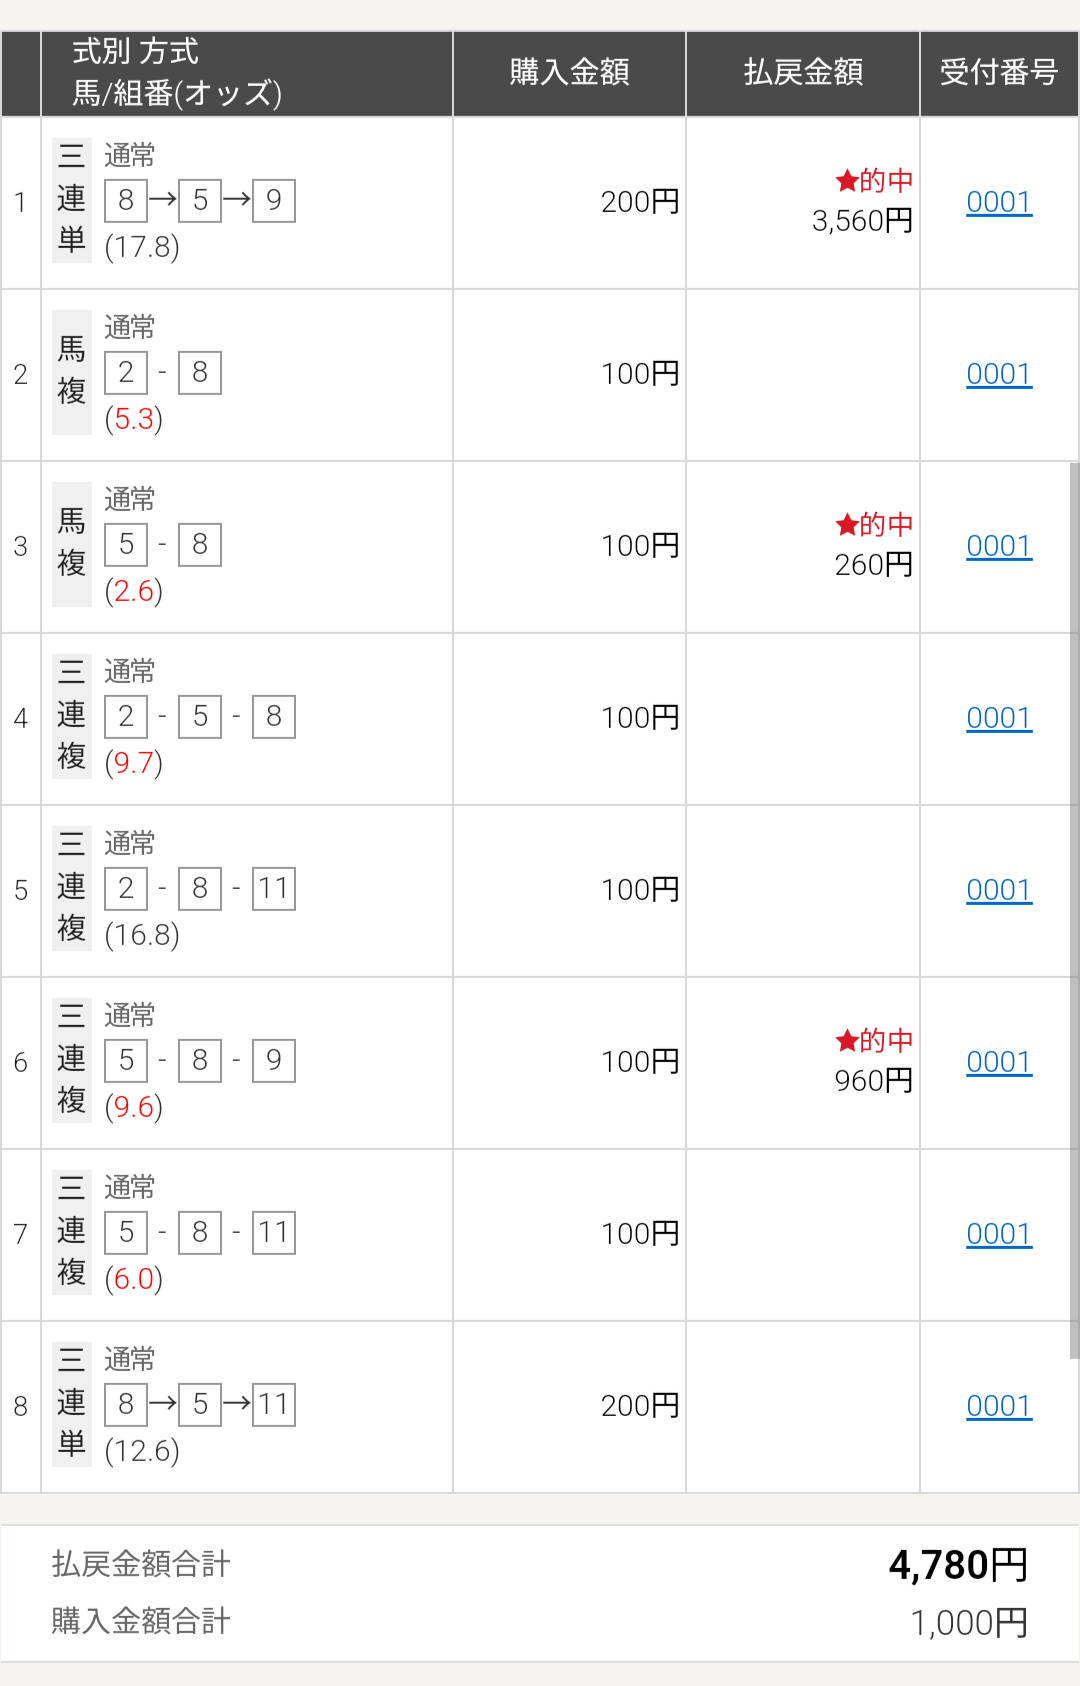Click the 払戻金額 column header
The width and height of the screenshot is (1080, 1686).
(803, 73)
